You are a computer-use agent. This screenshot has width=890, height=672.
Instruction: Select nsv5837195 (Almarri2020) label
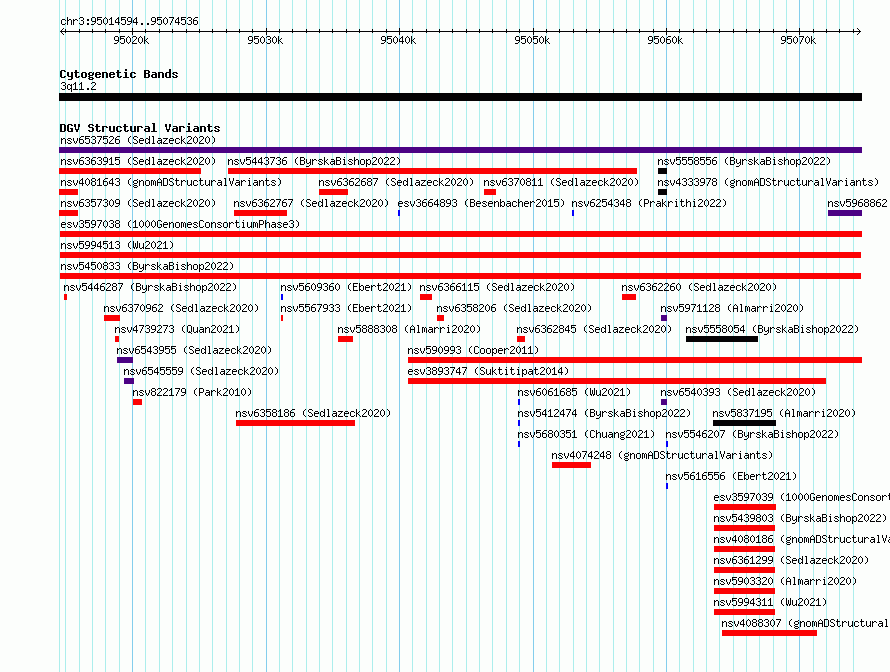[x=784, y=413]
